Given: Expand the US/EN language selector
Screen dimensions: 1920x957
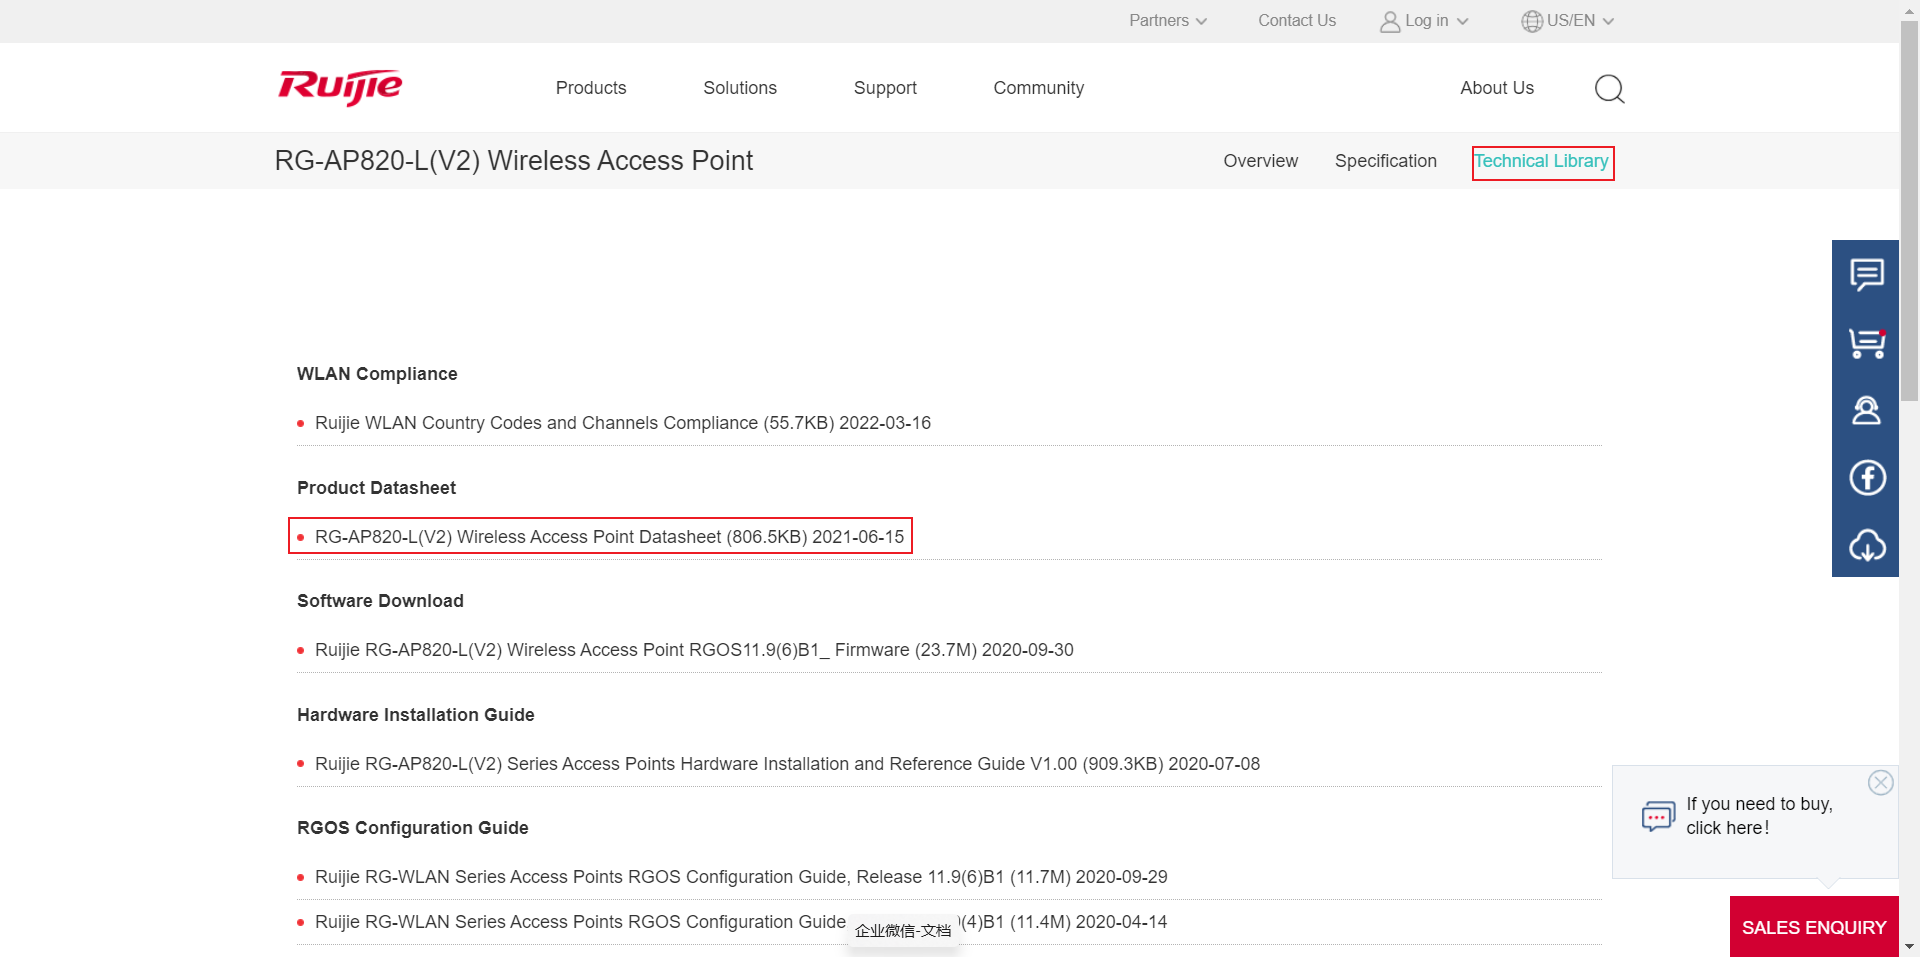Looking at the screenshot, I should (1567, 21).
